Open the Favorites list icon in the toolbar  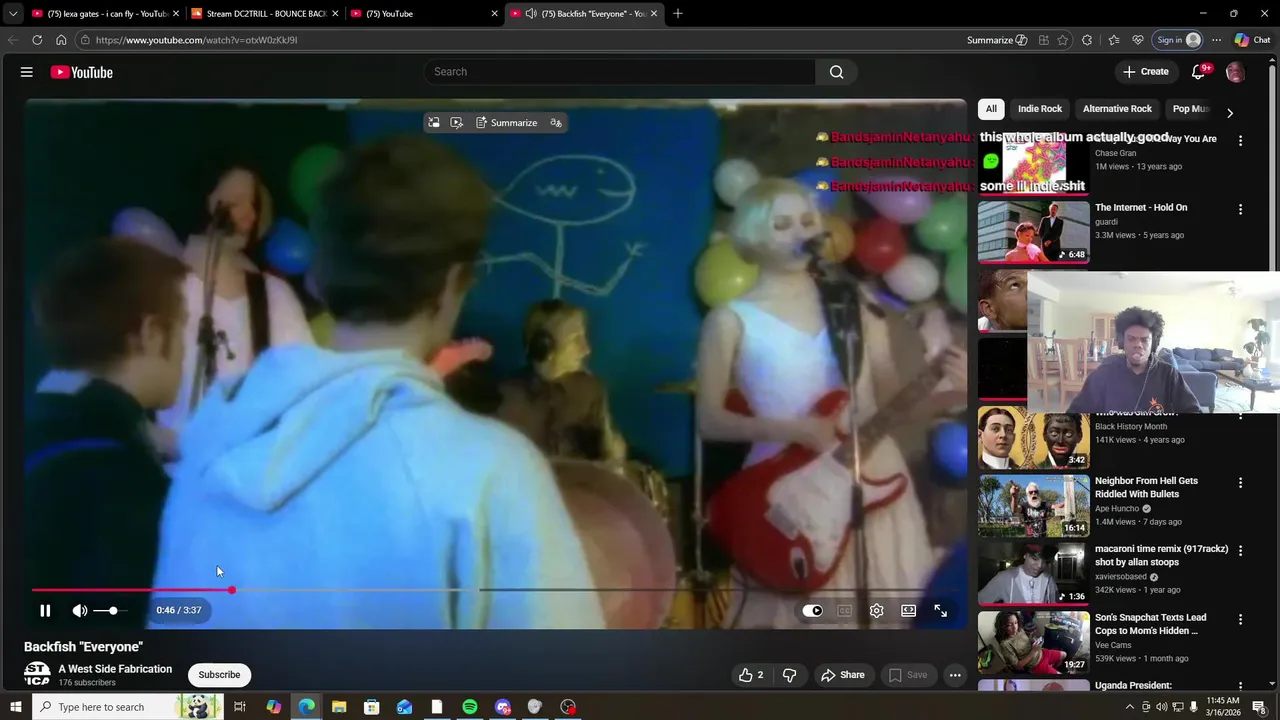(x=1114, y=40)
